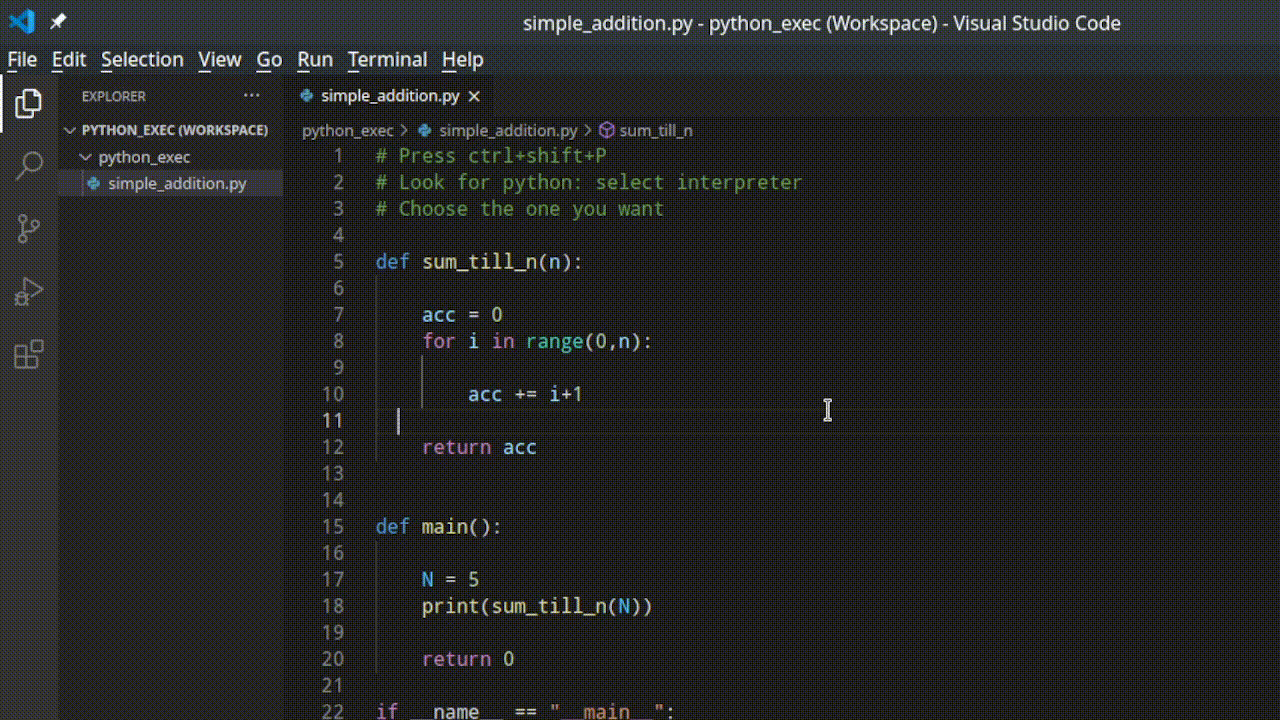
Task: Click line number 15 in the gutter
Action: pos(332,526)
